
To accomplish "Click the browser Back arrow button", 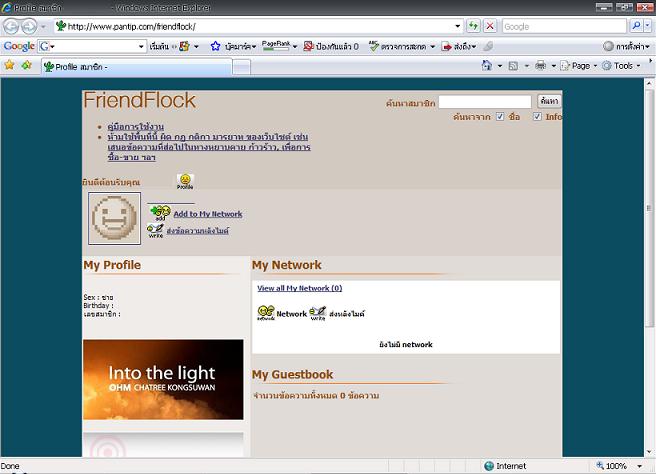I will click(12, 27).
